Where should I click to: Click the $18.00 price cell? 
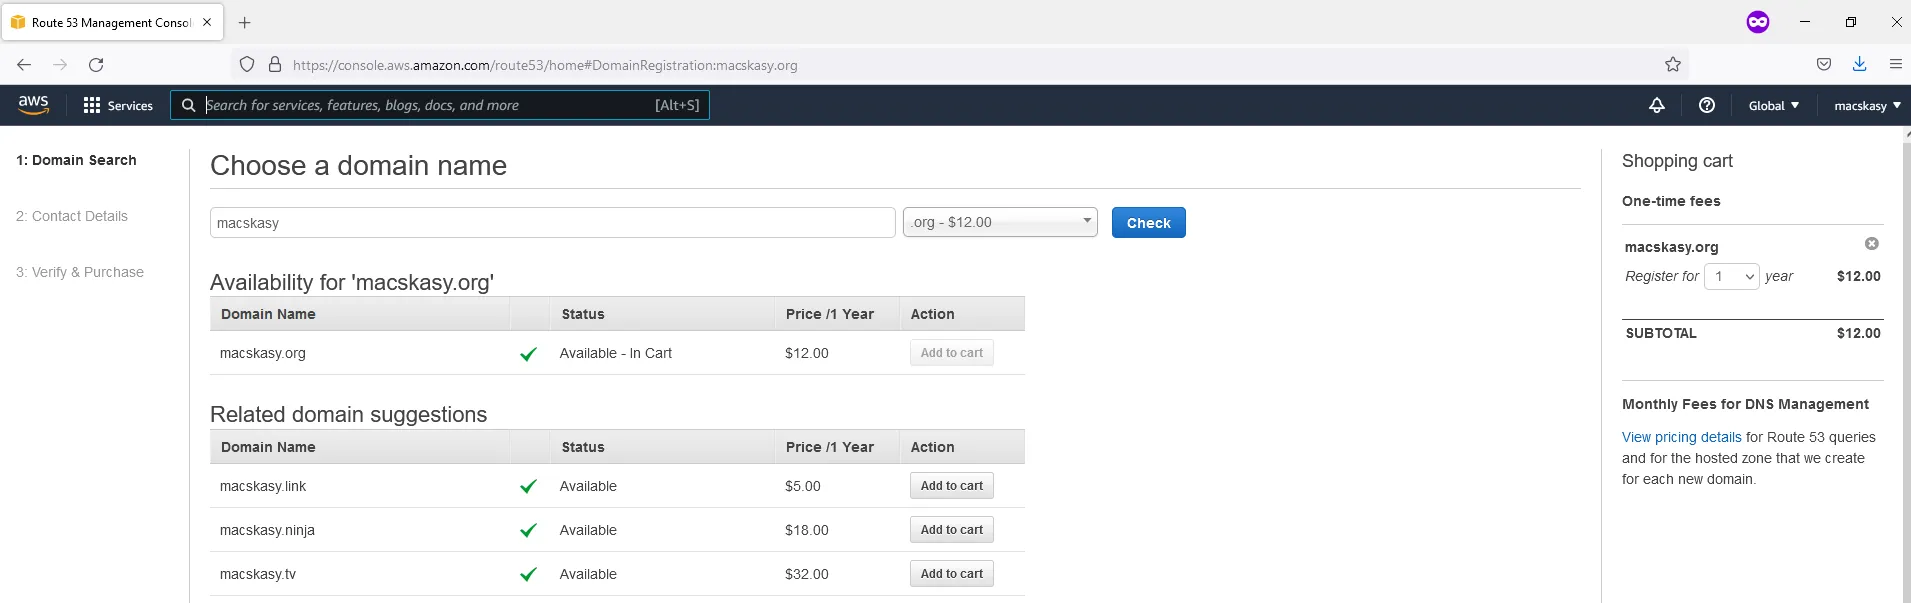click(x=807, y=530)
